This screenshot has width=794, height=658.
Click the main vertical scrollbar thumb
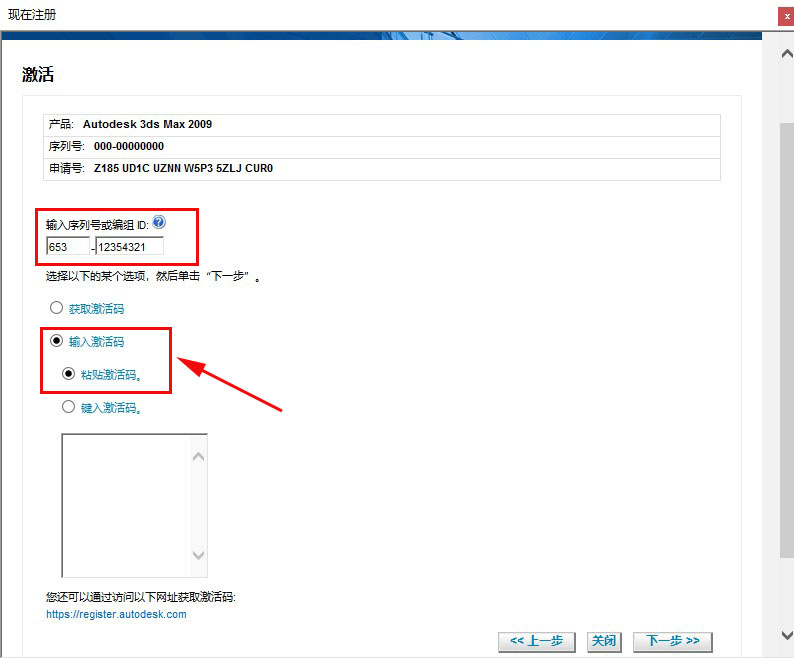point(787,339)
